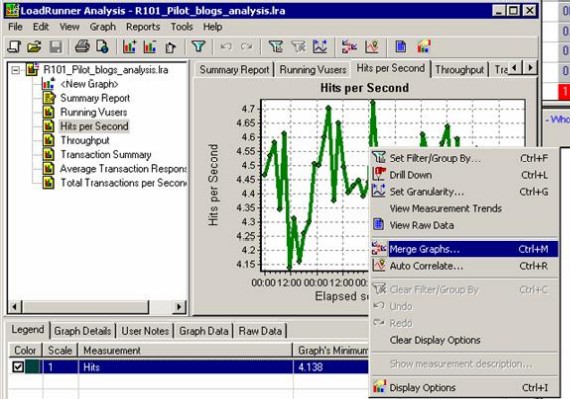This screenshot has width=570, height=399.
Task: Click the New session toolbar icon
Action: click(x=15, y=47)
